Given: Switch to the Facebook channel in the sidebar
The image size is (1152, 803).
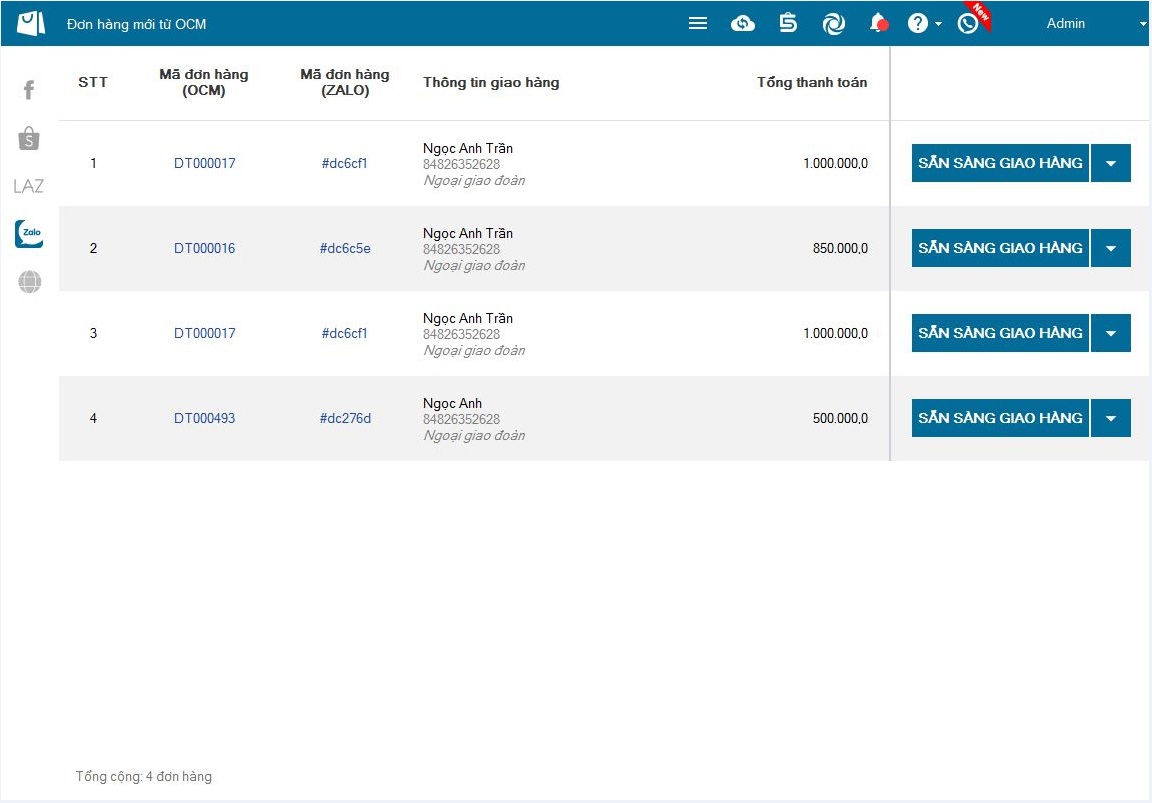Looking at the screenshot, I should point(29,91).
